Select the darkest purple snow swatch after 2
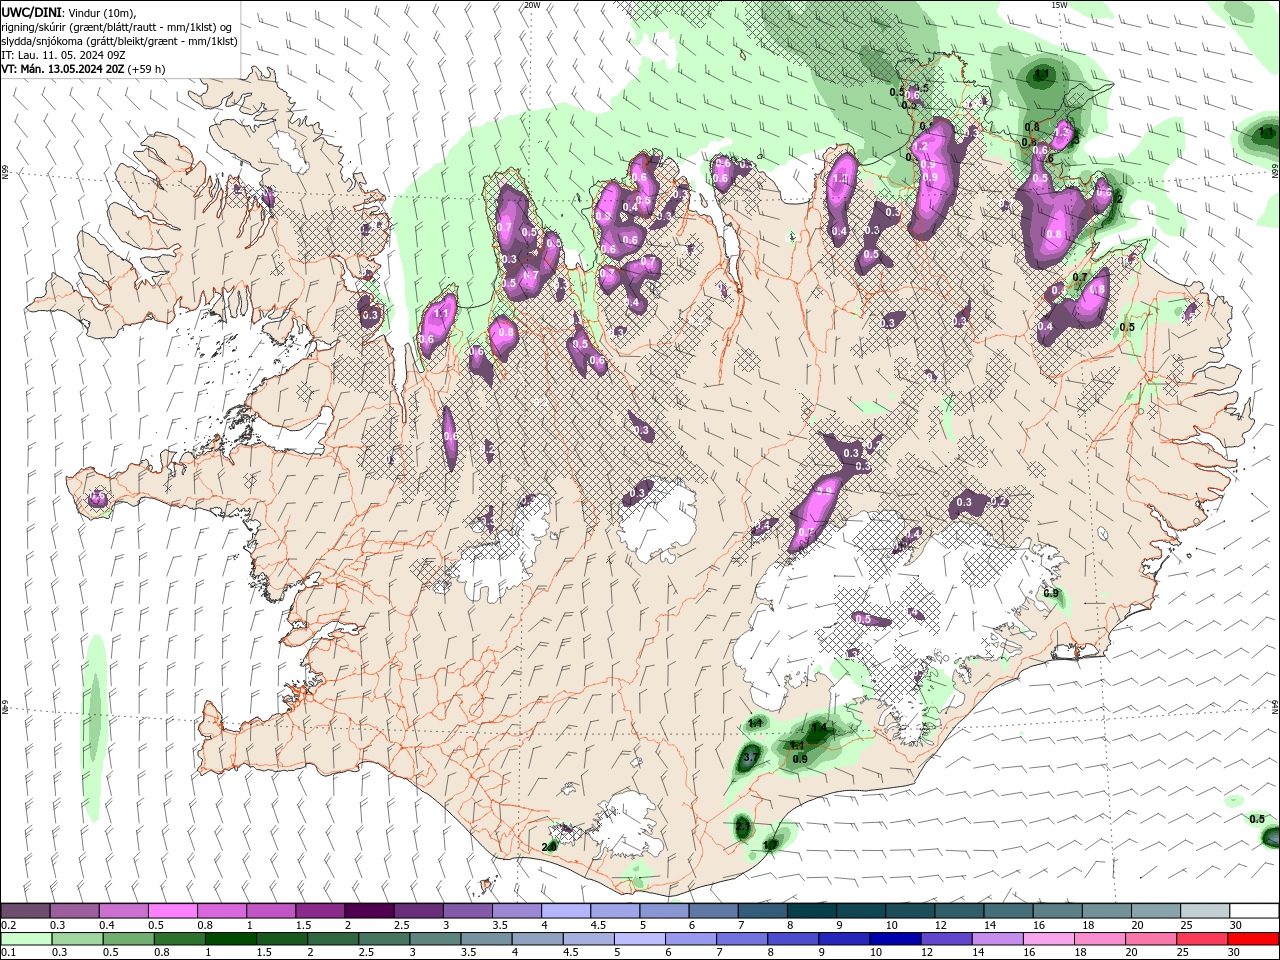Viewport: 1280px width, 960px height. pyautogui.click(x=369, y=911)
